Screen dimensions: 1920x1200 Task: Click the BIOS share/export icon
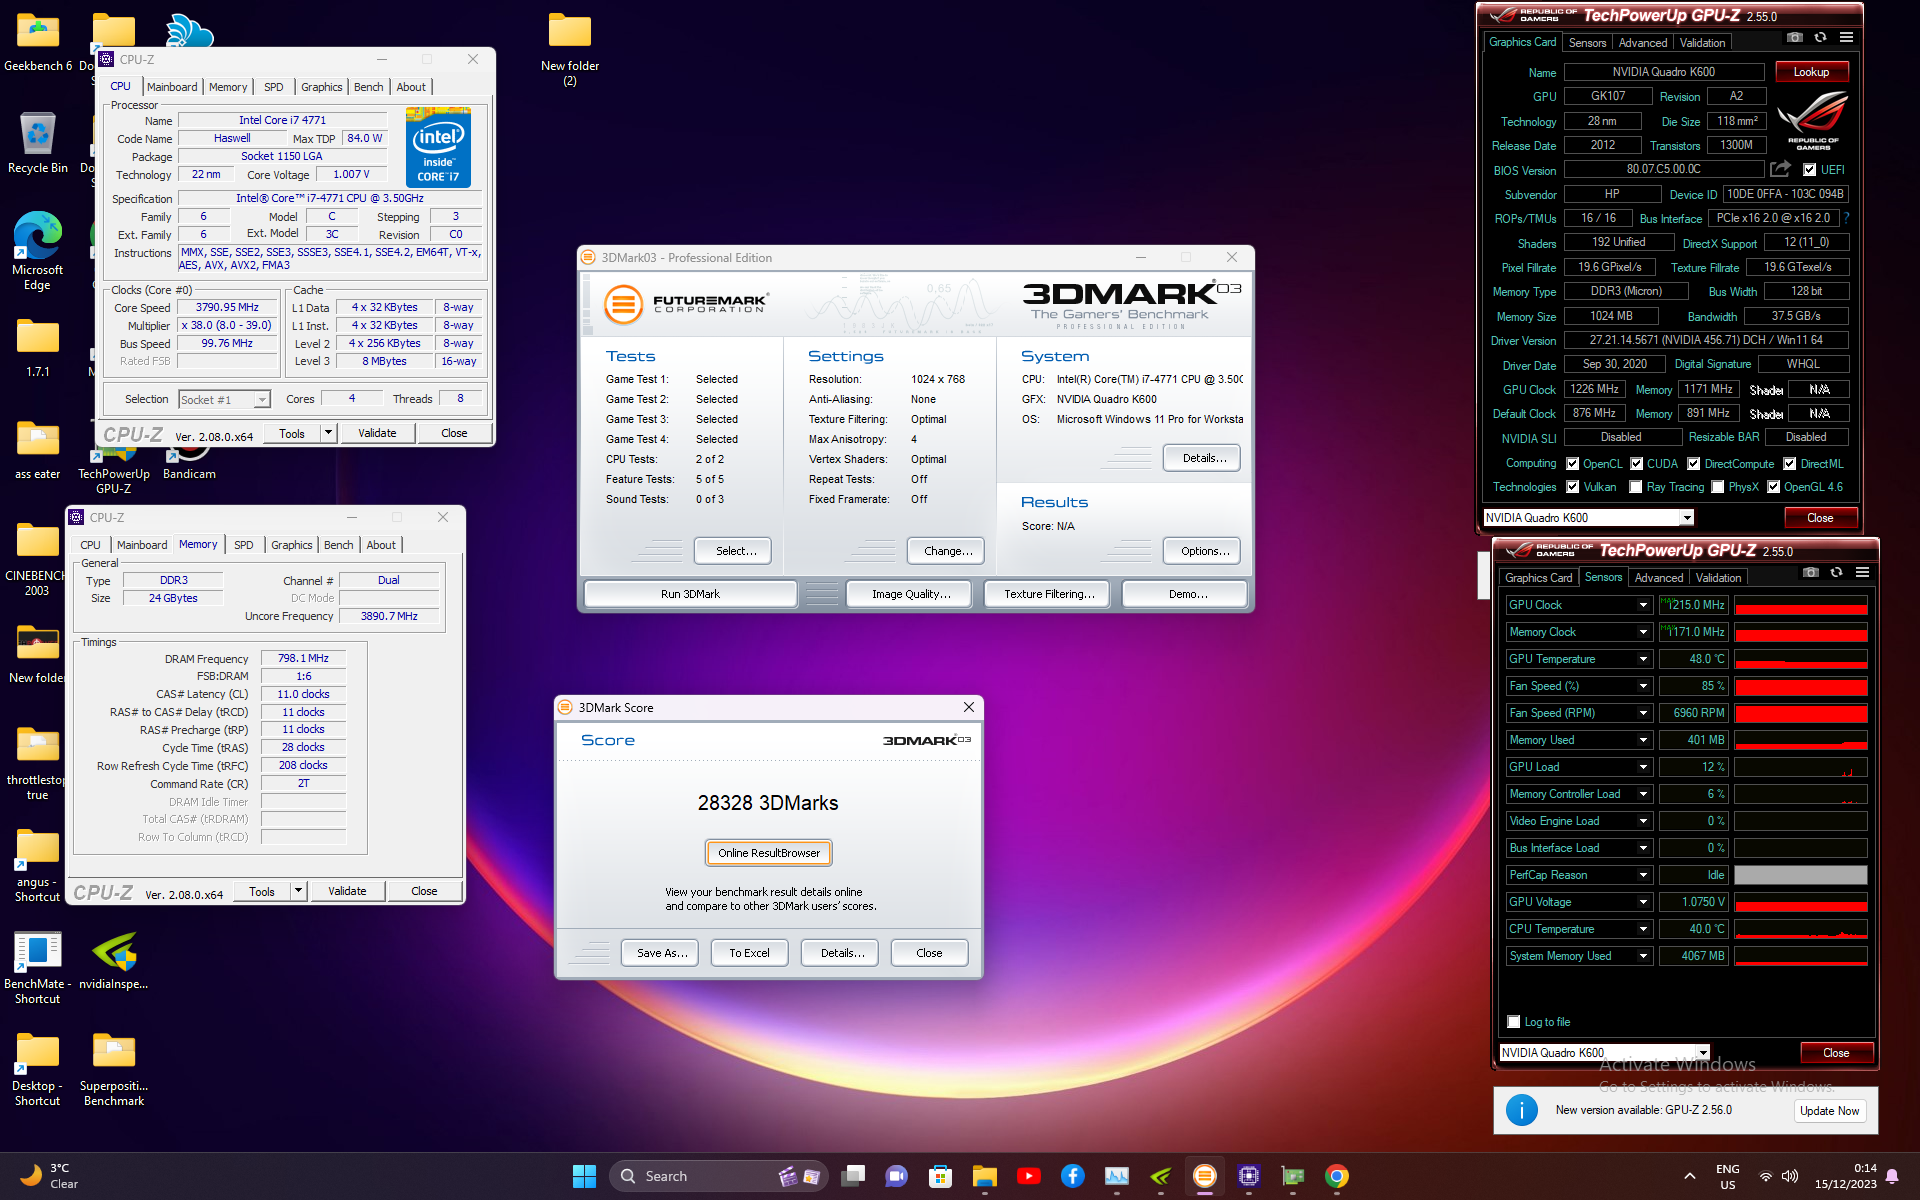1780,169
